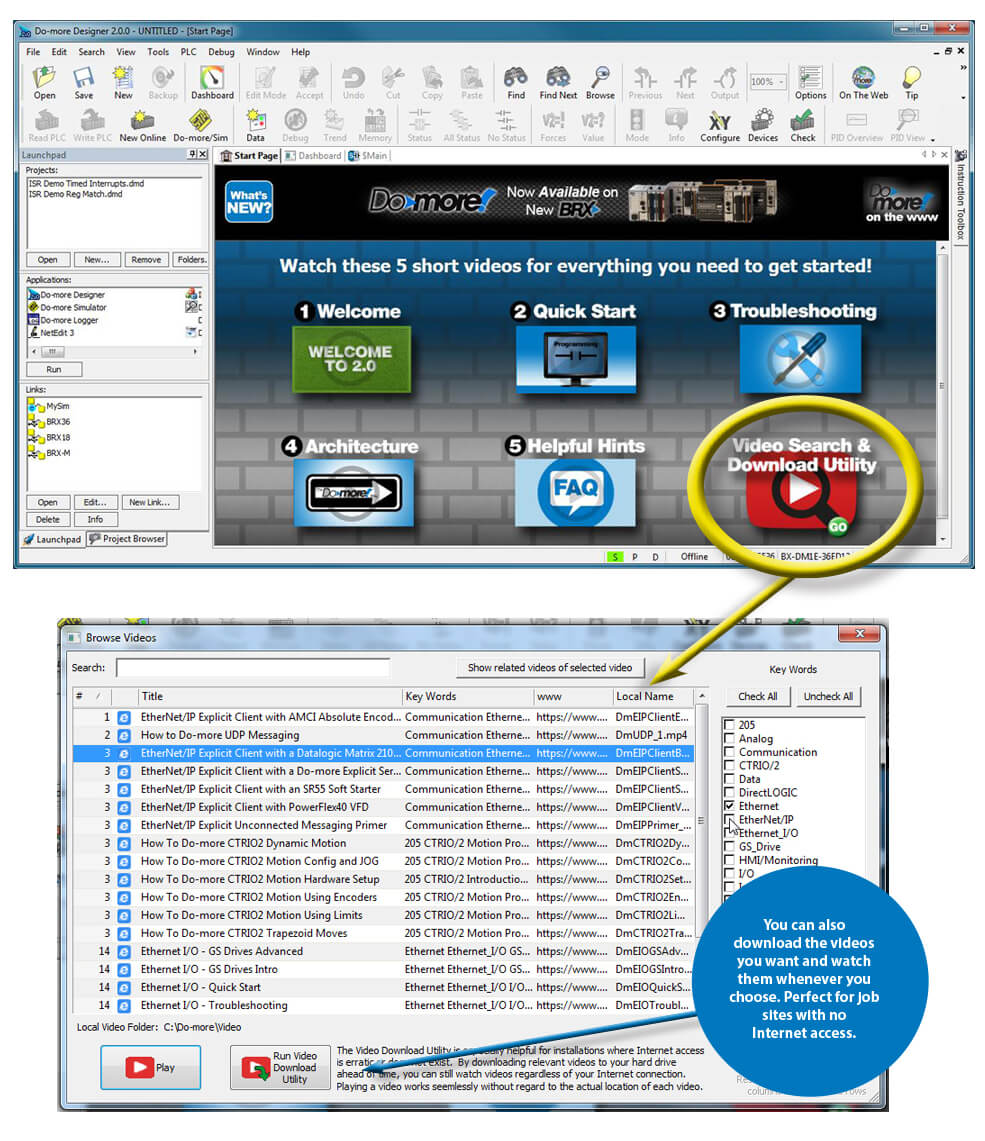Image resolution: width=985 pixels, height=1141 pixels.
Task: Run the Check program tool
Action: click(x=802, y=125)
